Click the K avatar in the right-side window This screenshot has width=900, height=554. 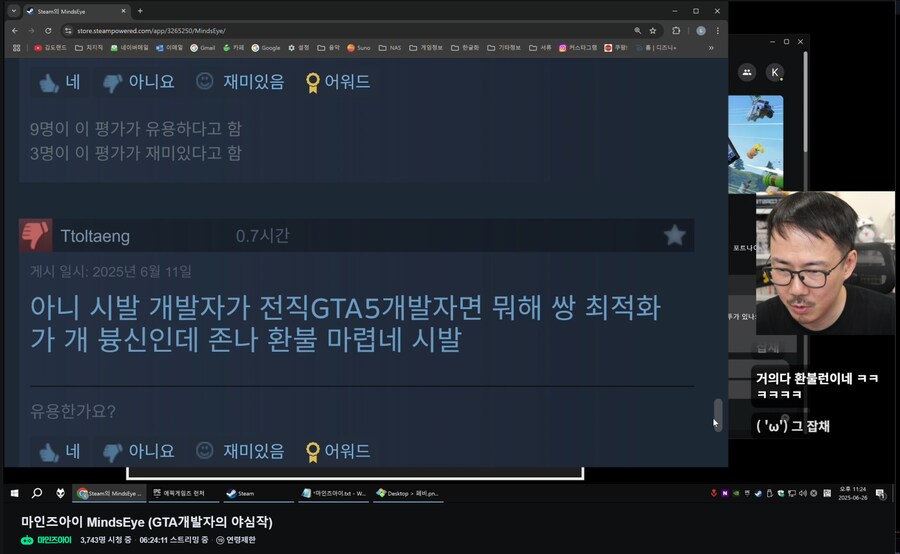[775, 72]
